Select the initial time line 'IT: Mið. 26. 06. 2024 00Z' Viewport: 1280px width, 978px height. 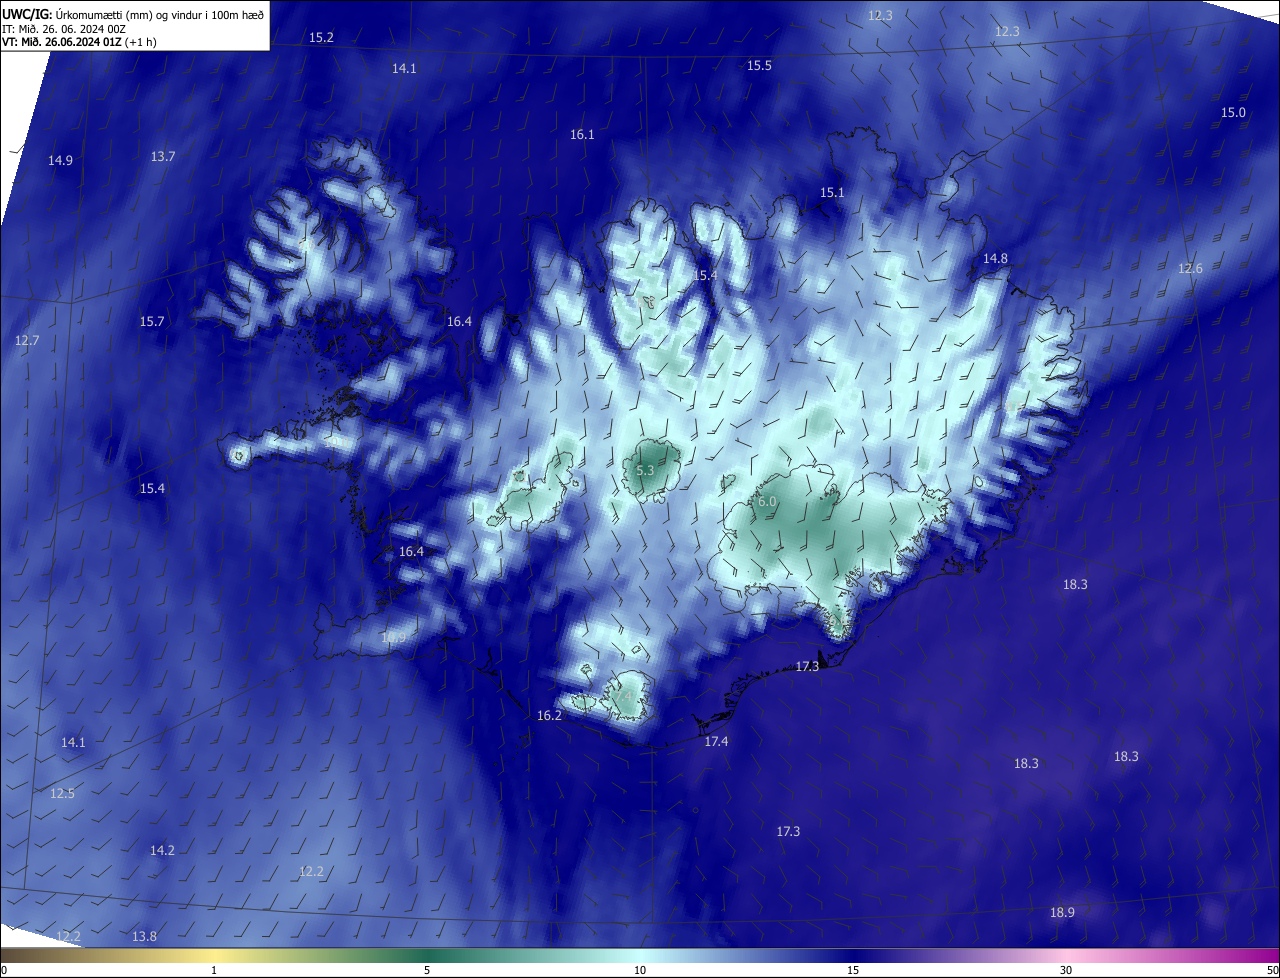click(x=66, y=28)
